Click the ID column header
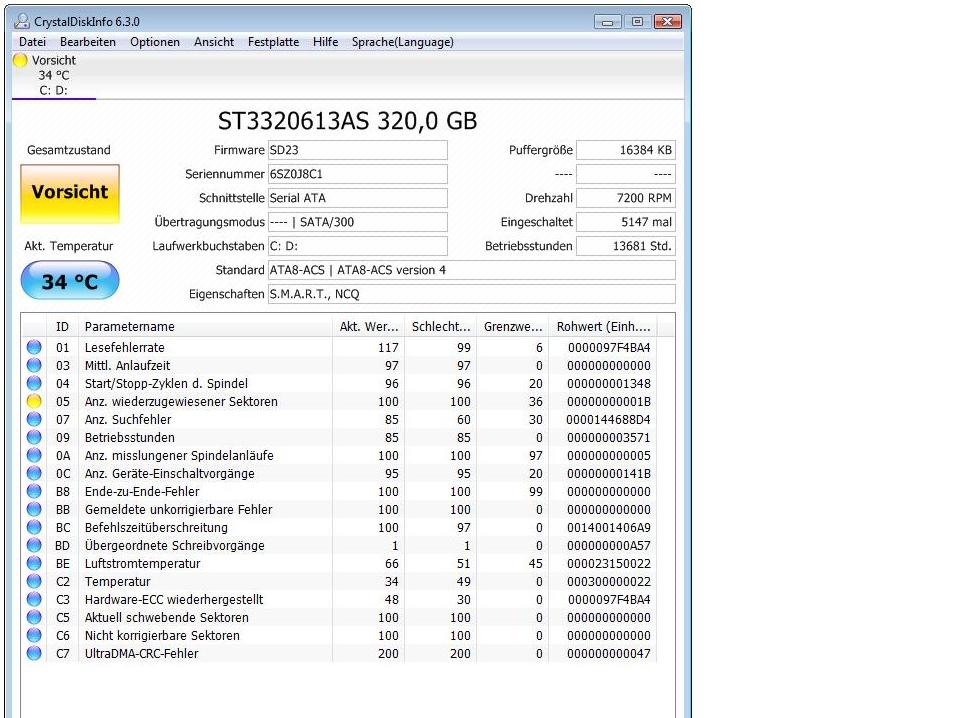 point(63,326)
